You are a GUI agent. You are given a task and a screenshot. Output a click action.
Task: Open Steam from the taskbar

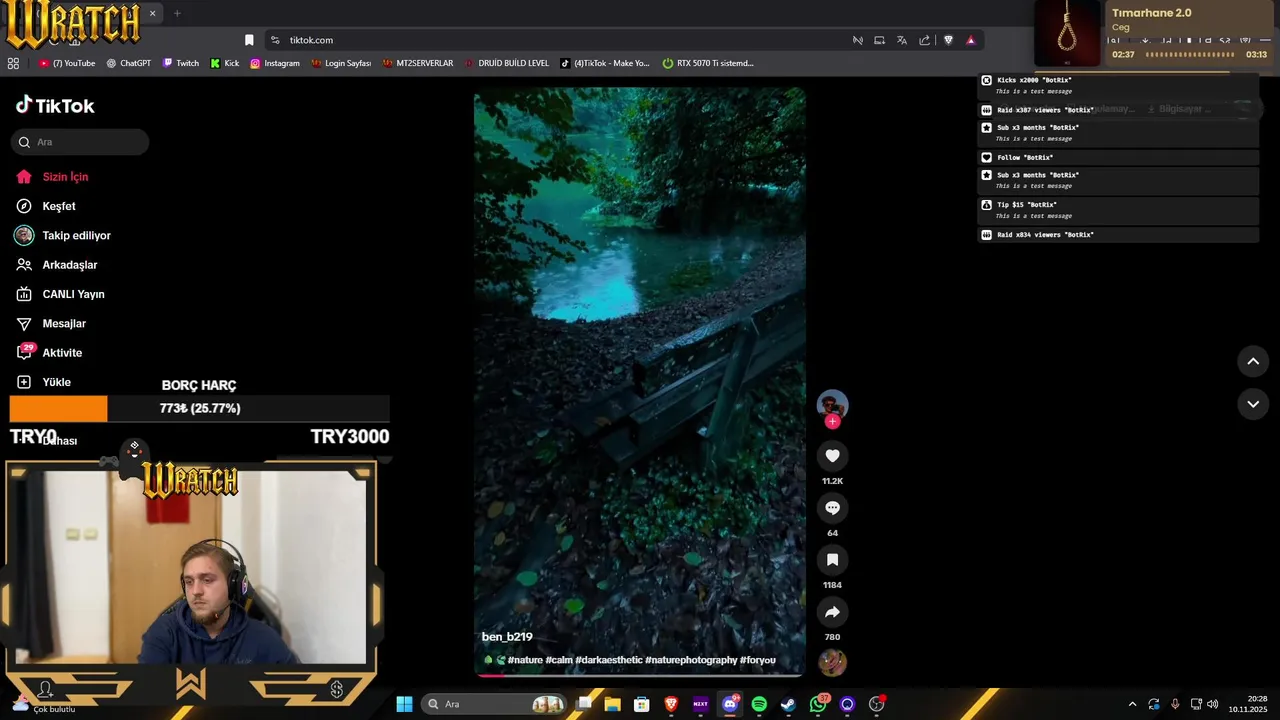click(788, 704)
